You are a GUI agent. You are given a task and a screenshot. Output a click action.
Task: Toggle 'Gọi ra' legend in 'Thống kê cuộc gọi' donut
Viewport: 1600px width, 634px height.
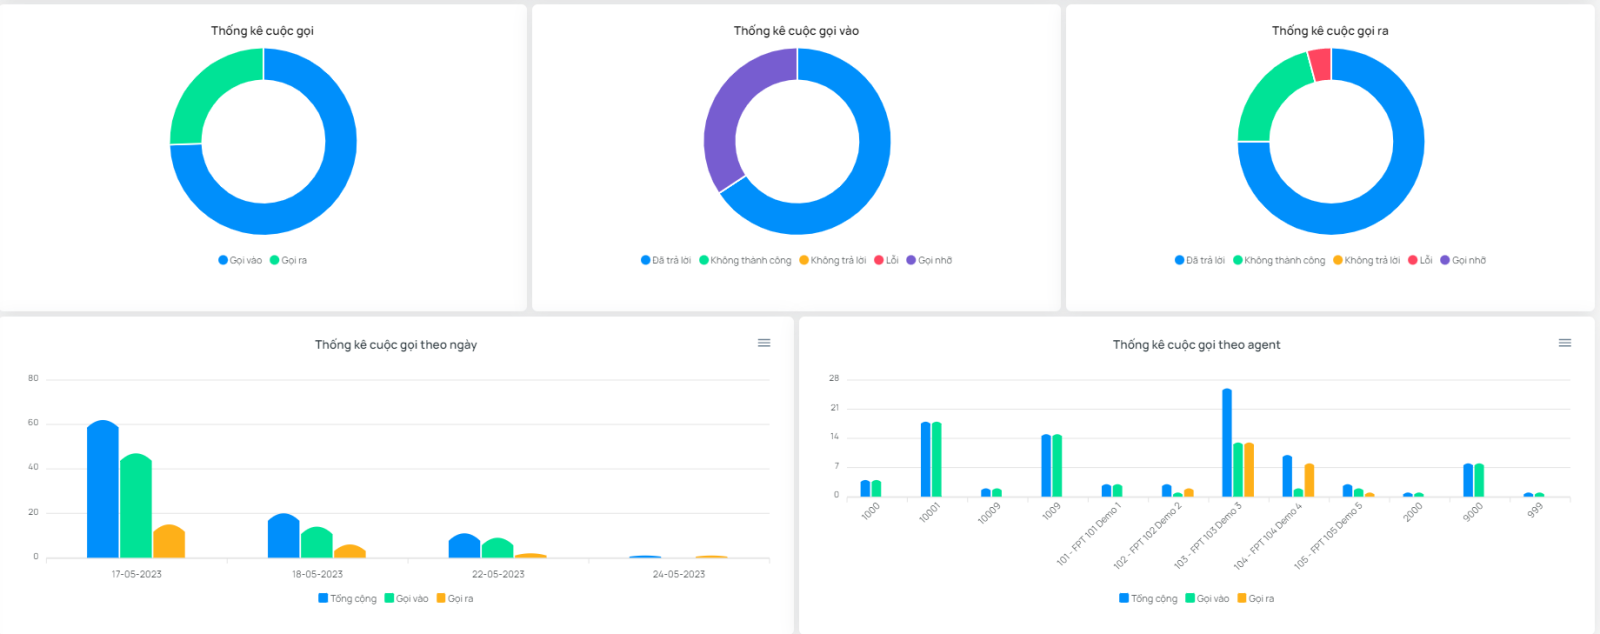(288, 260)
